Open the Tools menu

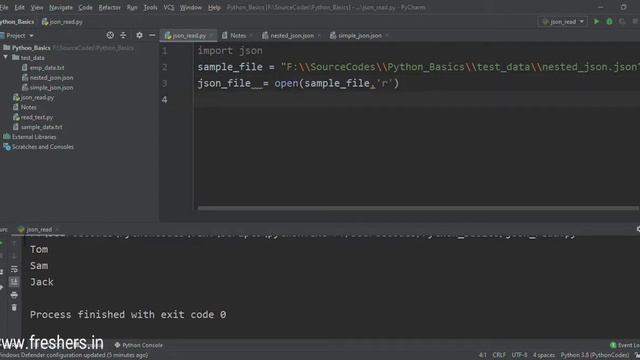point(150,7)
